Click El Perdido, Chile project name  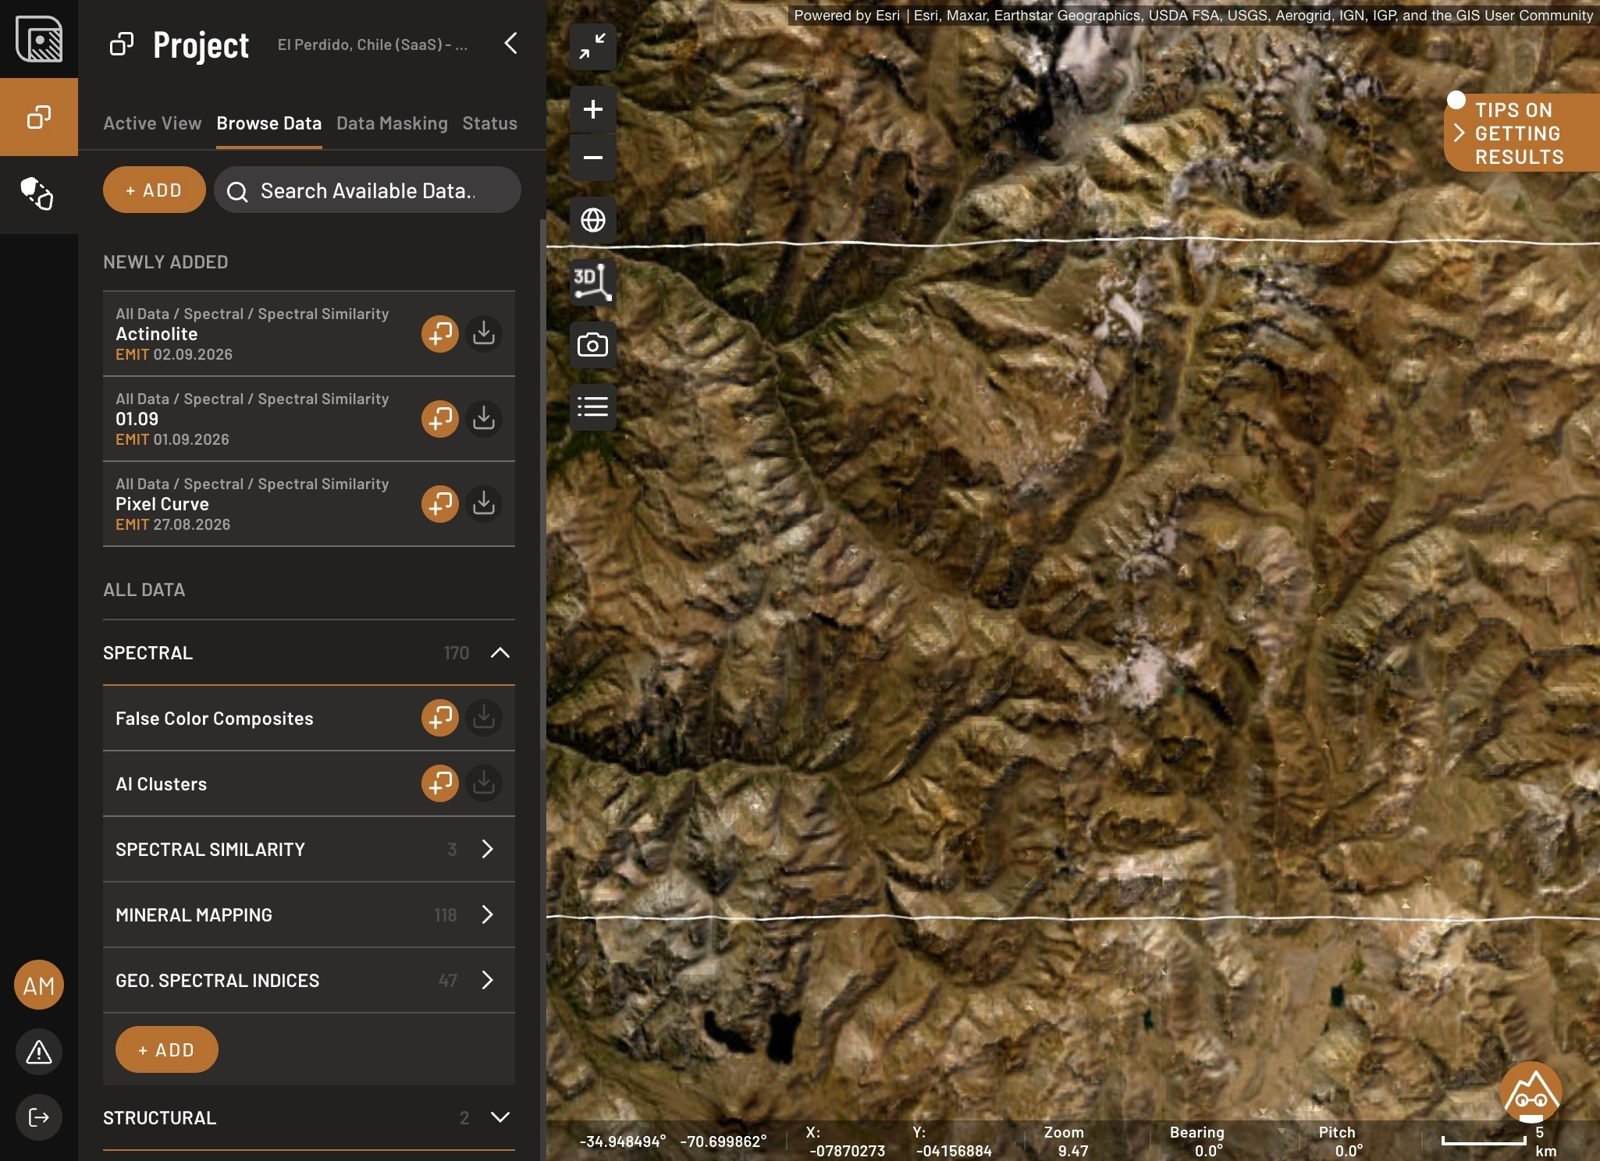coord(372,45)
